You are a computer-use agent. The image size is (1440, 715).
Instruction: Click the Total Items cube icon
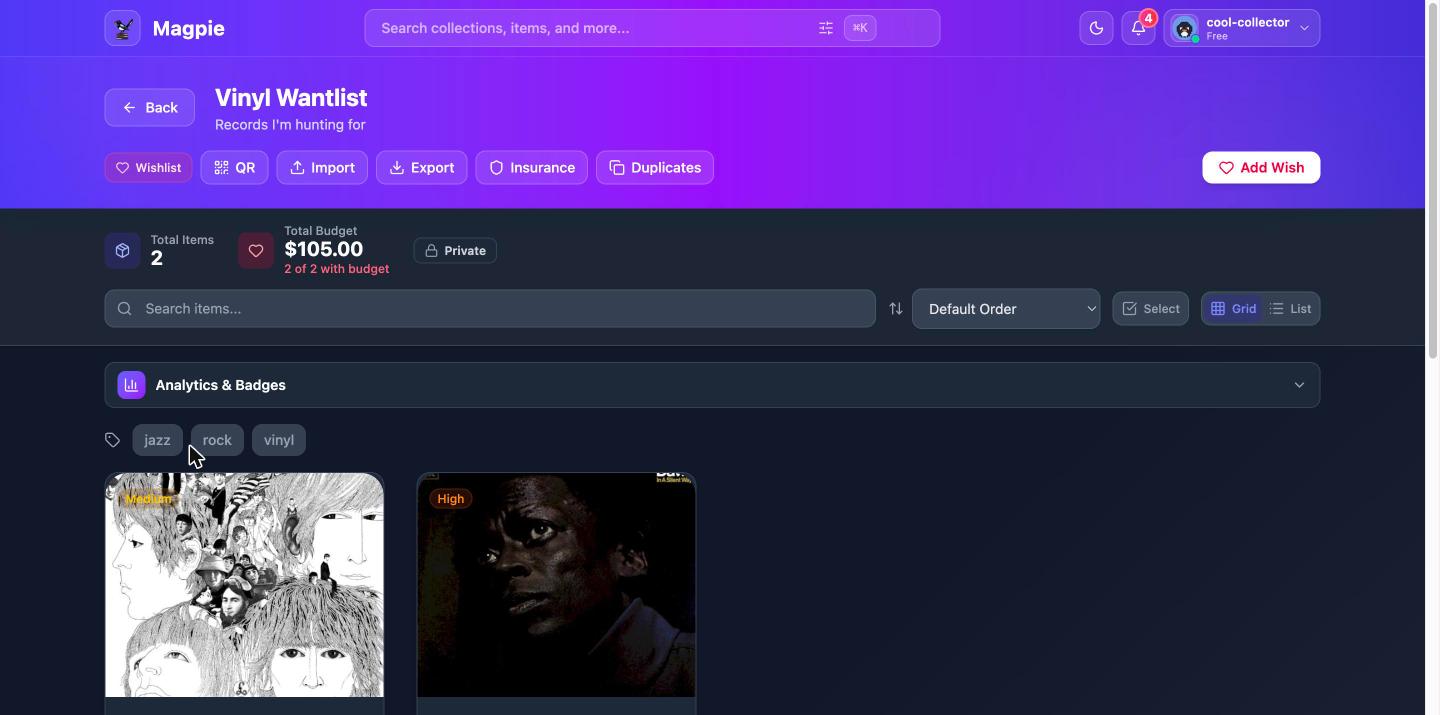click(x=123, y=250)
